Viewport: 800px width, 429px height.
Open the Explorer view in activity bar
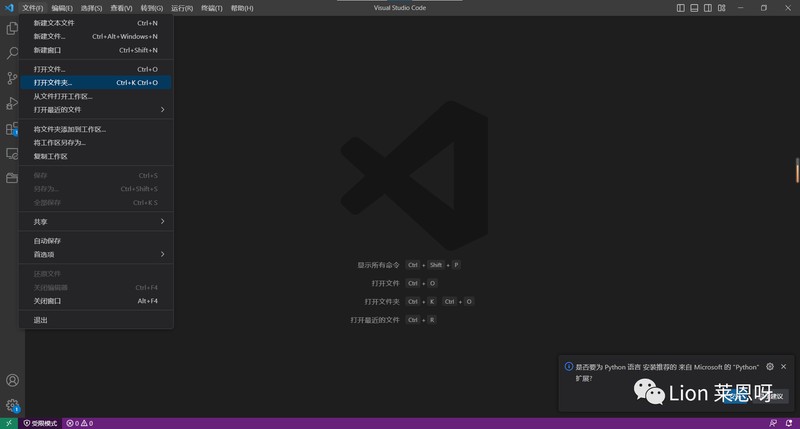click(x=12, y=29)
